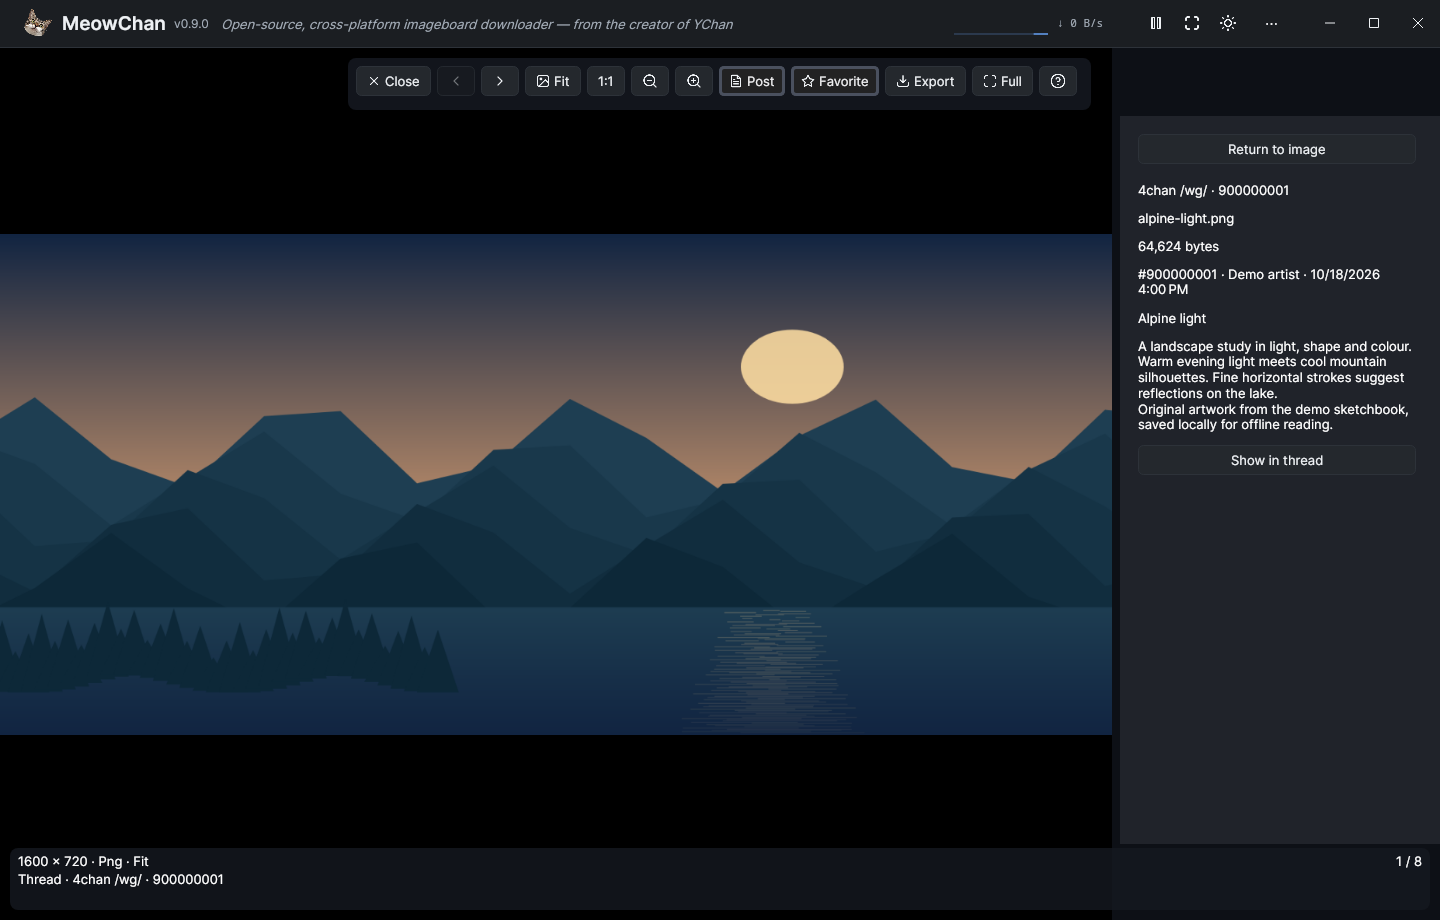Toggle the Post details panel
The height and width of the screenshot is (920, 1440).
[x=752, y=81]
